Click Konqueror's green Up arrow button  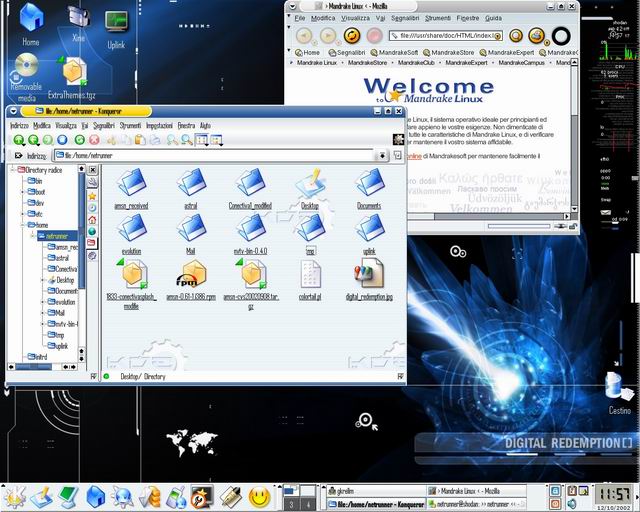coord(18,140)
